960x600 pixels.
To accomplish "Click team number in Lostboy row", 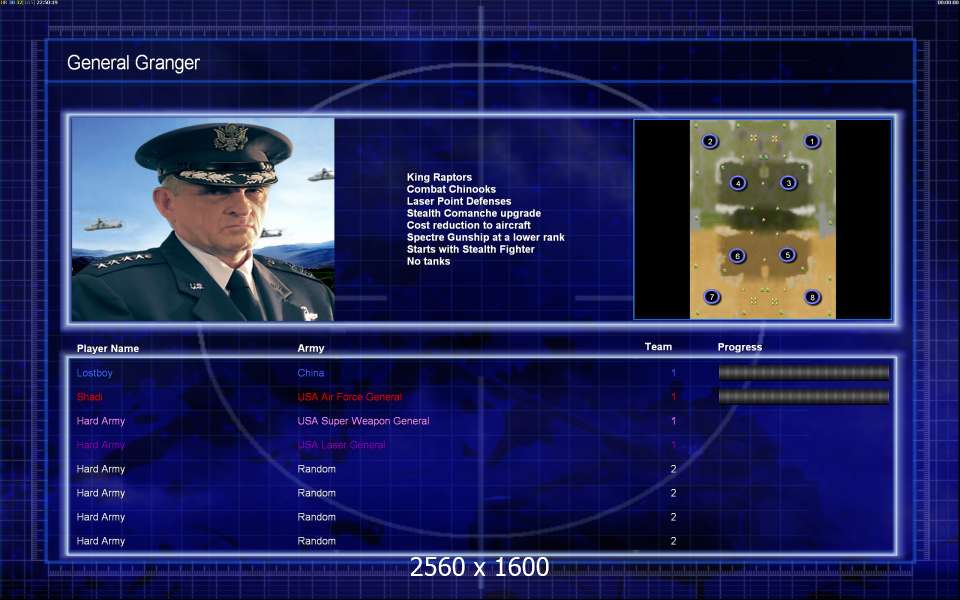I will click(x=673, y=373).
